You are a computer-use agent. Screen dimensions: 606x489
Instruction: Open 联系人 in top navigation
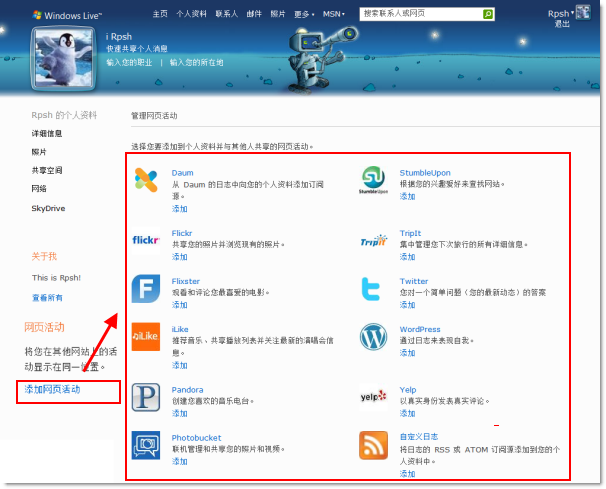click(x=226, y=14)
